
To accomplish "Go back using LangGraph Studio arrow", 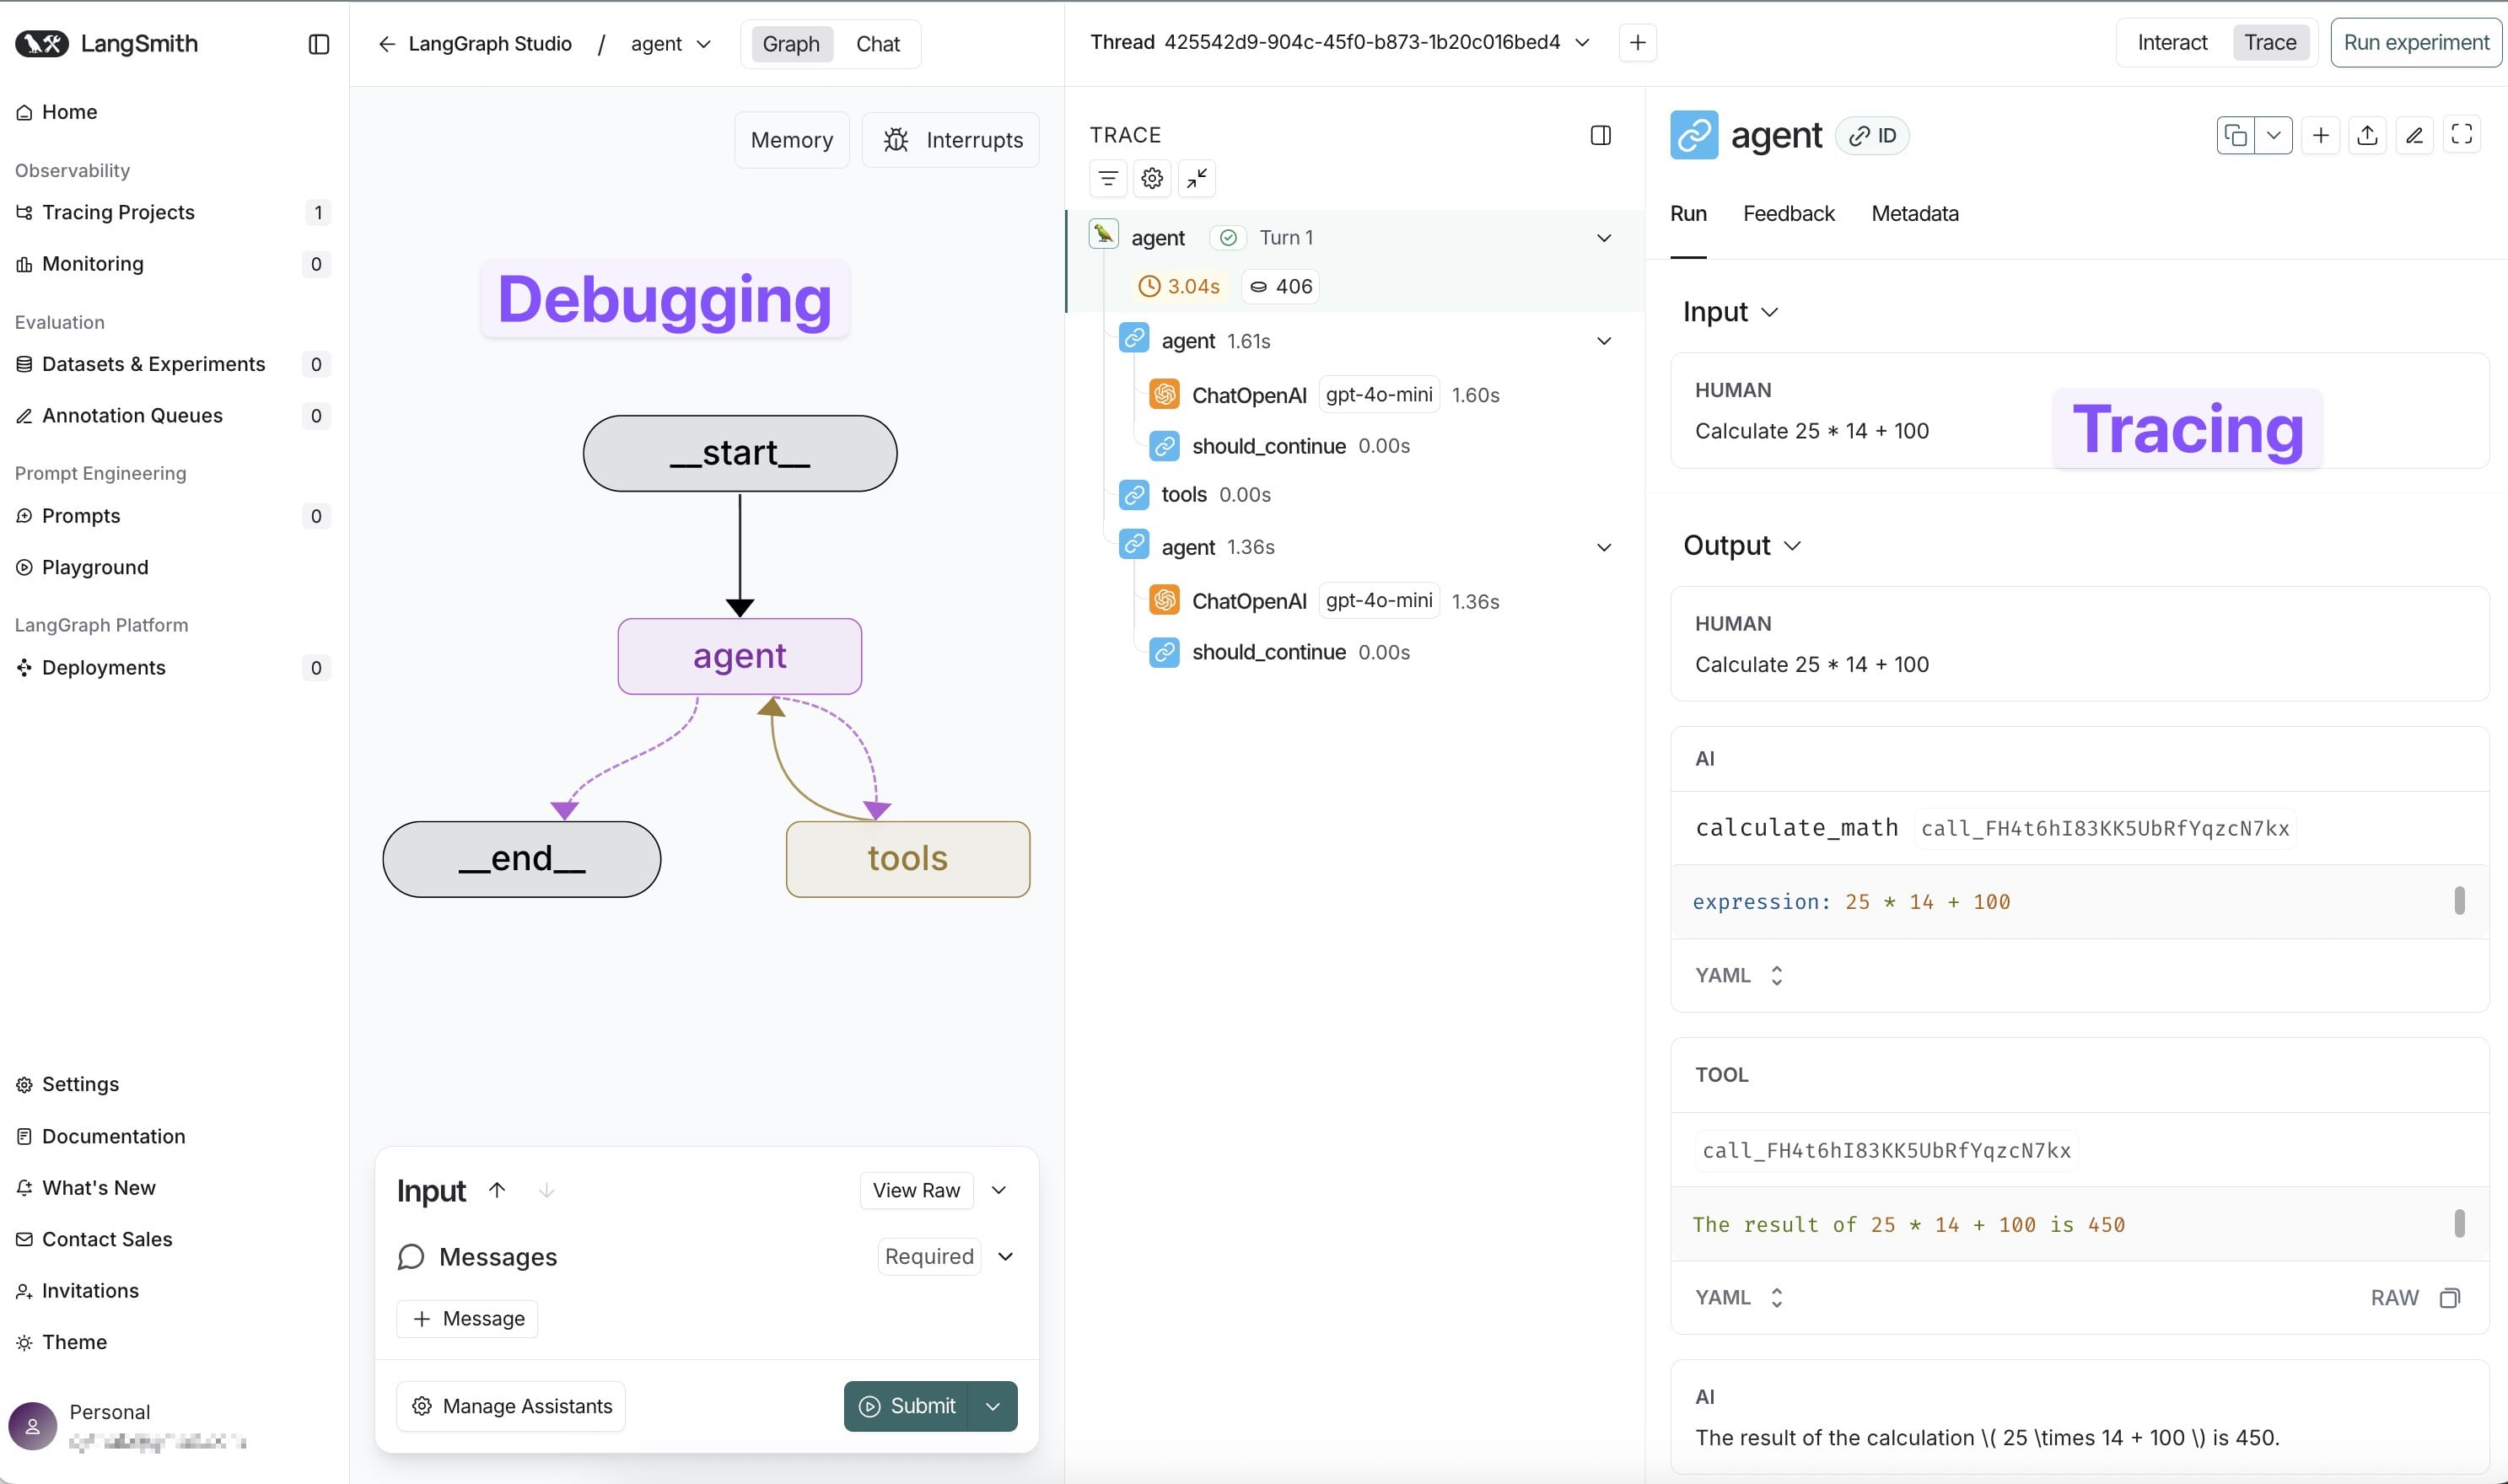I will click(x=387, y=44).
